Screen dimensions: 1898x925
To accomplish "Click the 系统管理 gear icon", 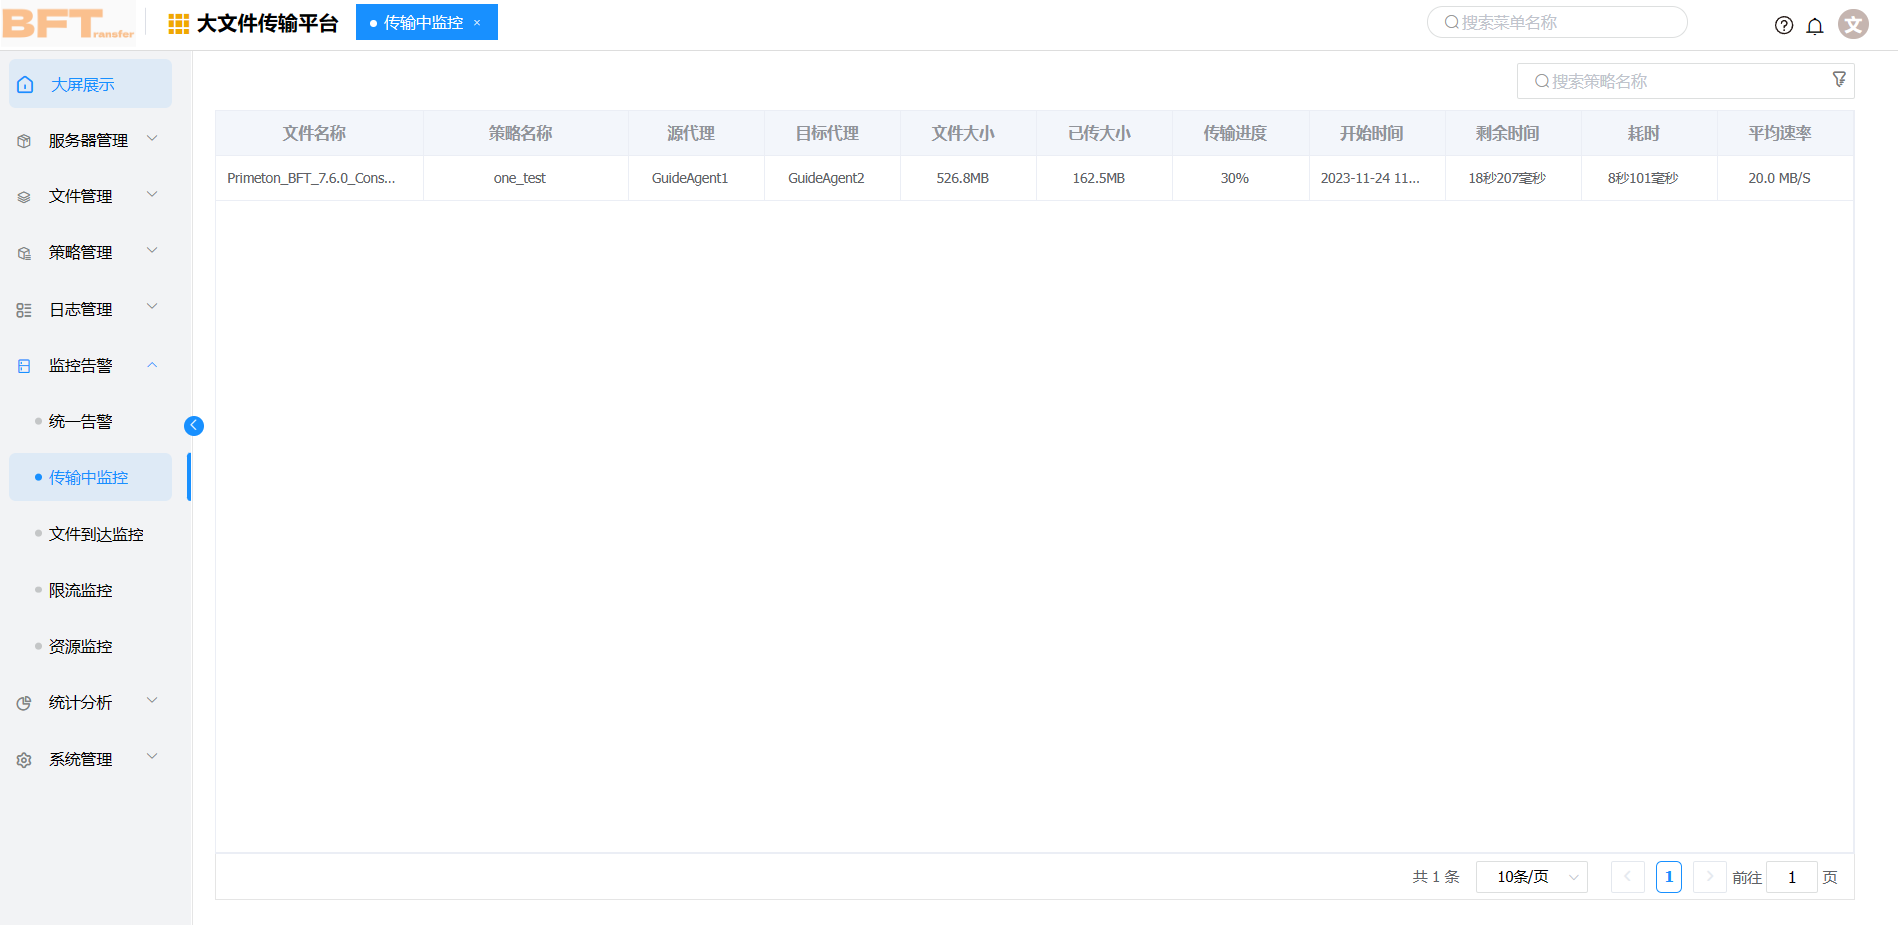I will 24,760.
